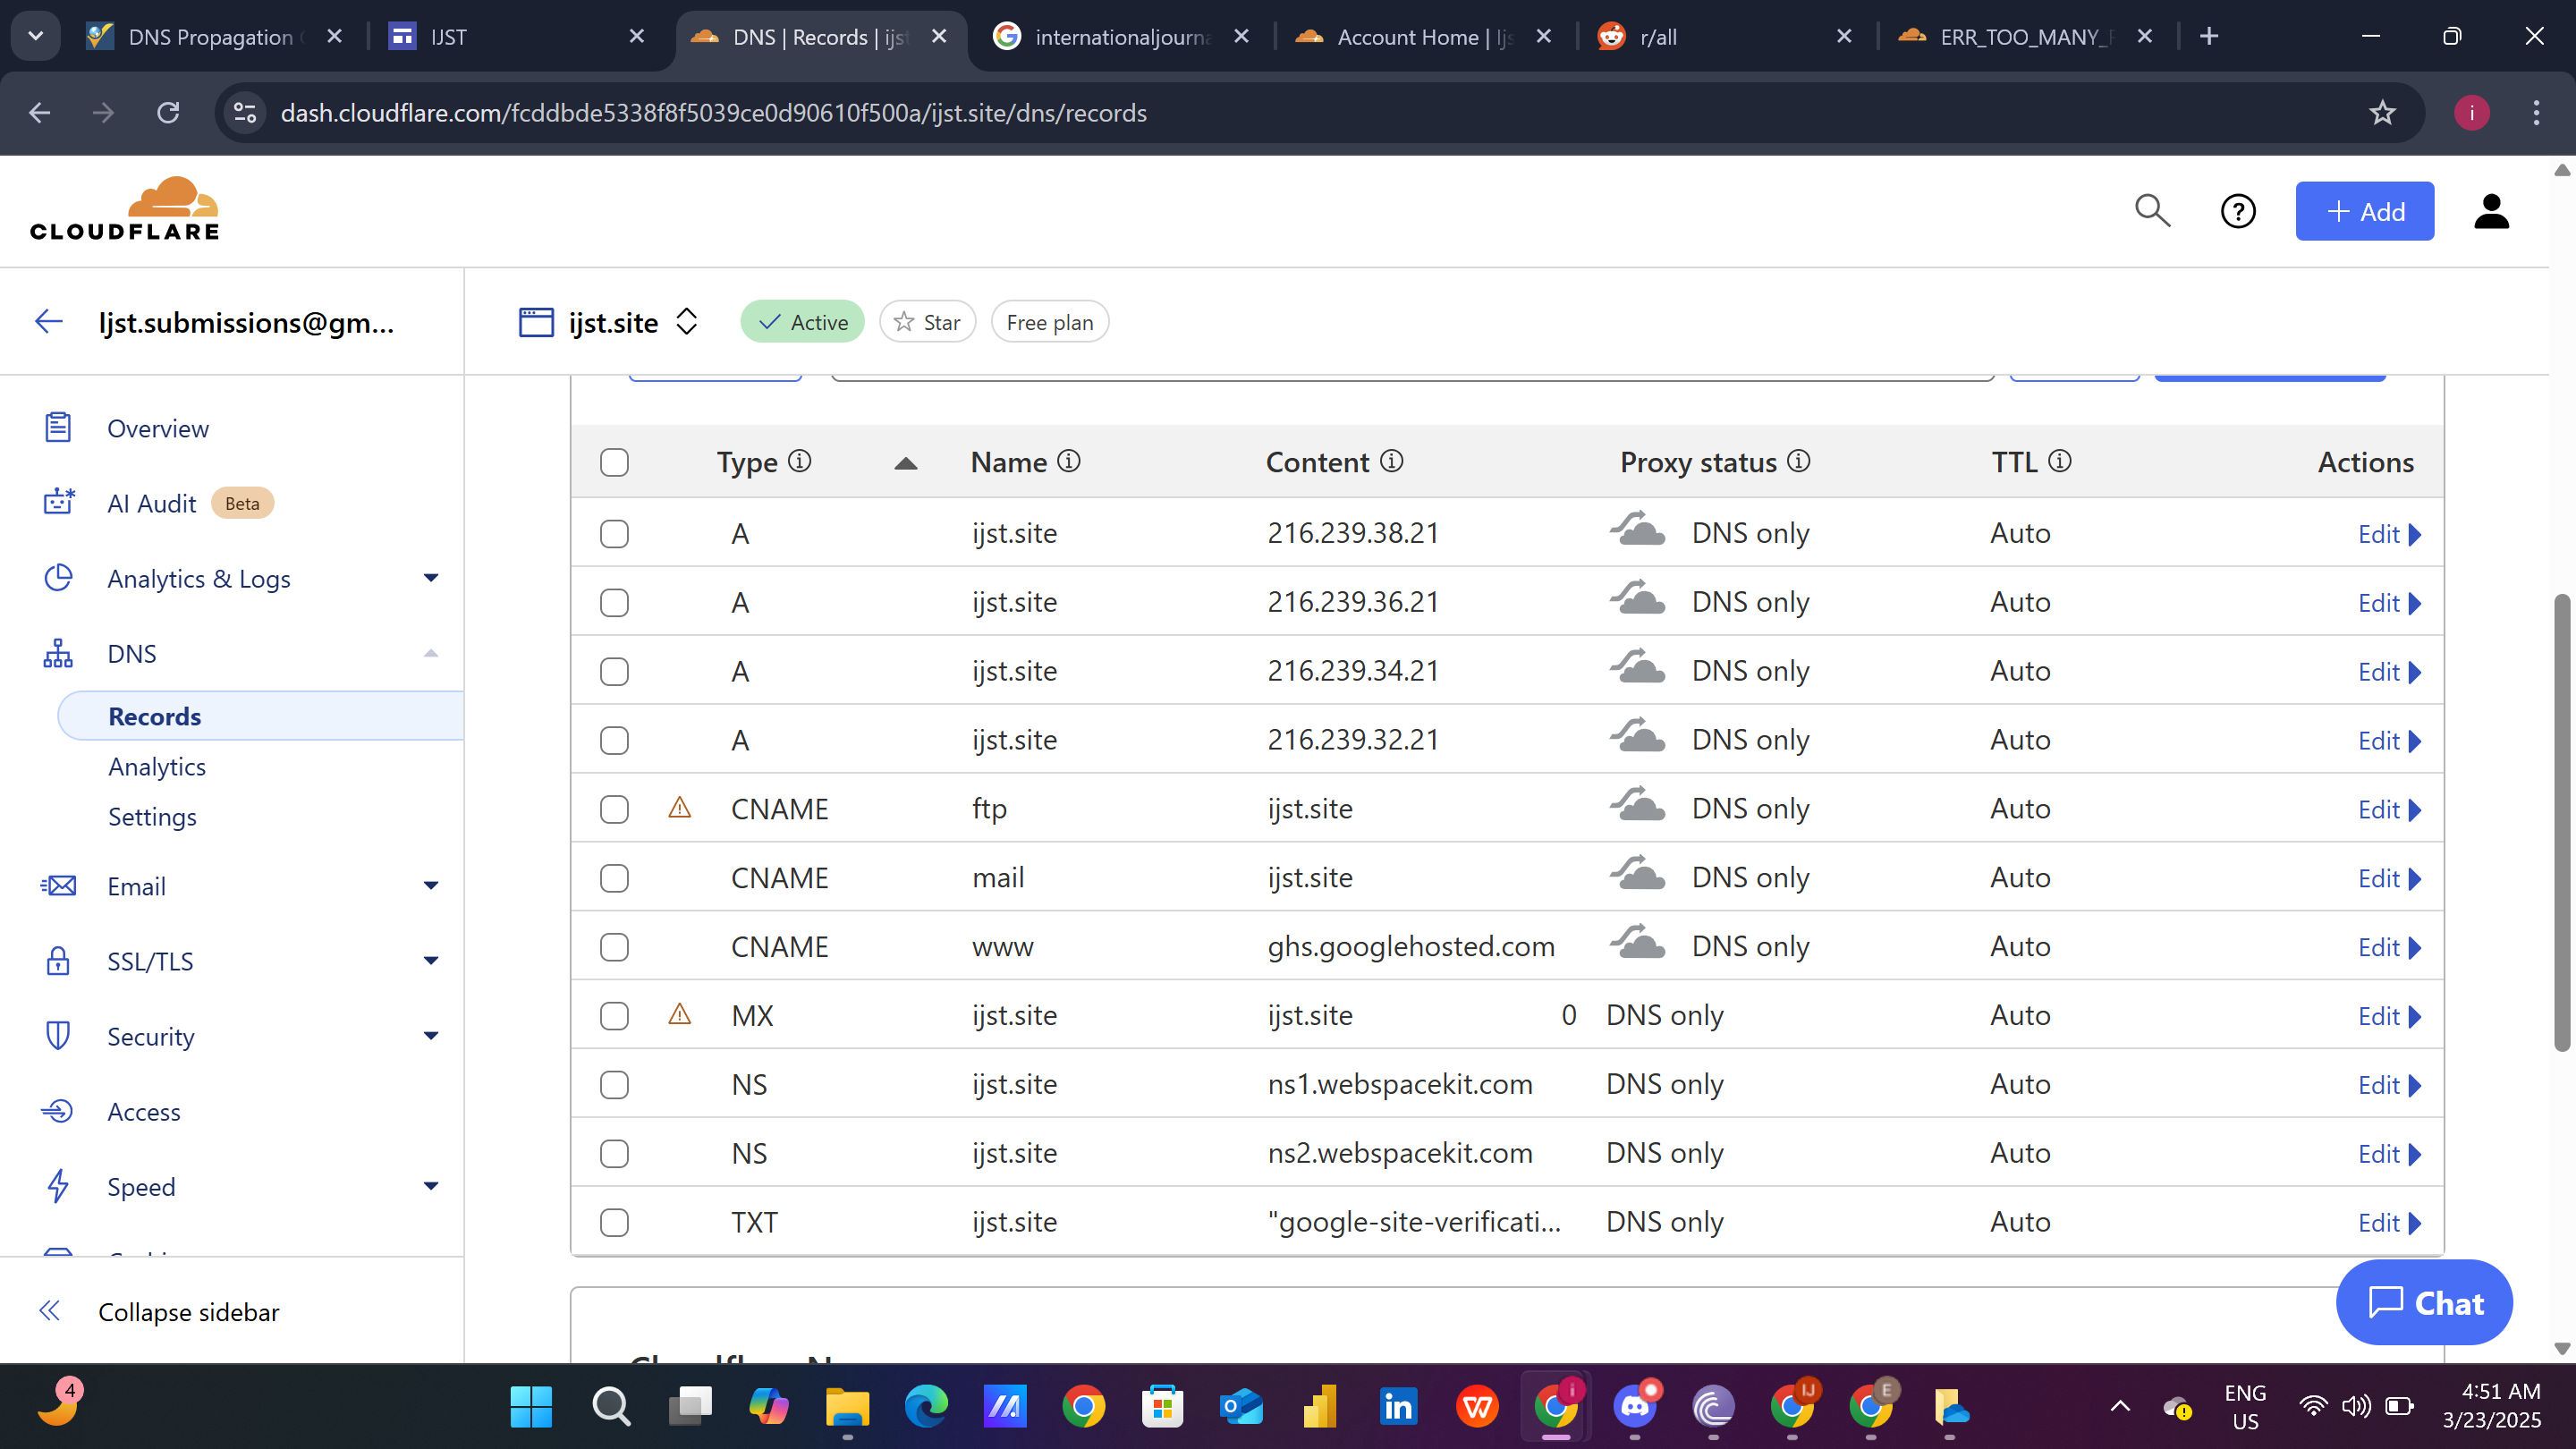Click the Cloudflare search magnifier icon
The width and height of the screenshot is (2576, 1449).
point(2152,211)
